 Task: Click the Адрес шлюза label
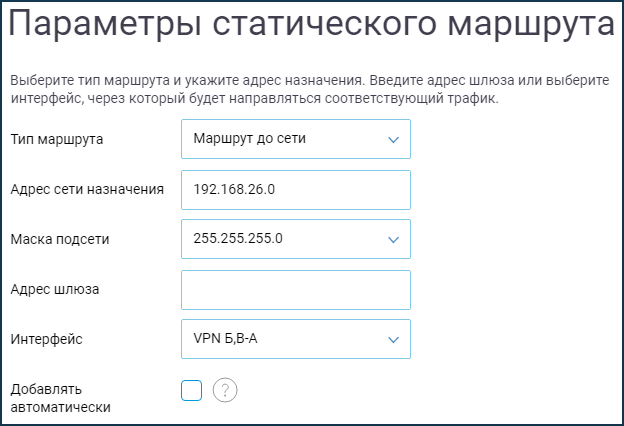coord(55,289)
